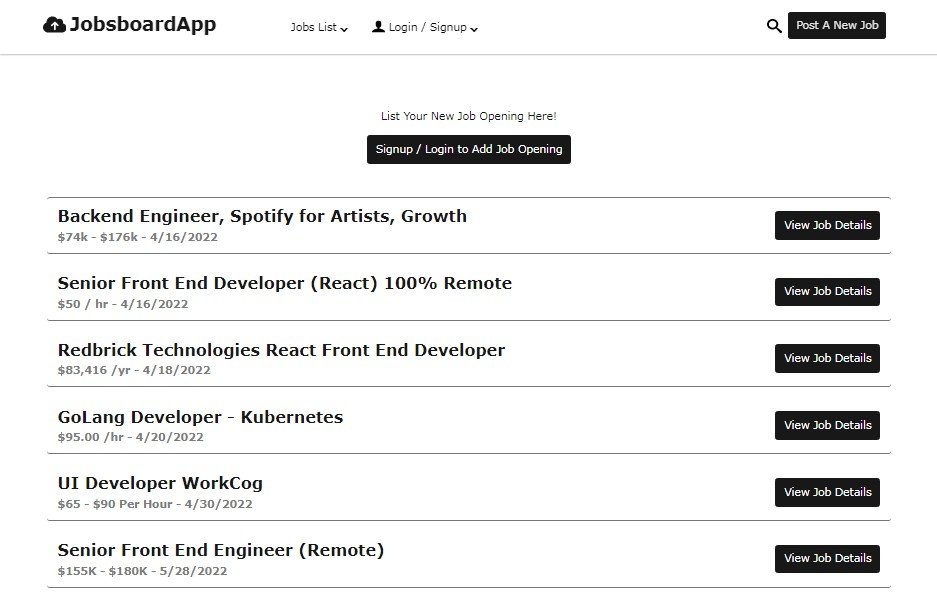Viewport: 937px width, 607px height.
Task: Click 'List Your New Job Opening Here!' text
Action: pyautogui.click(x=468, y=115)
